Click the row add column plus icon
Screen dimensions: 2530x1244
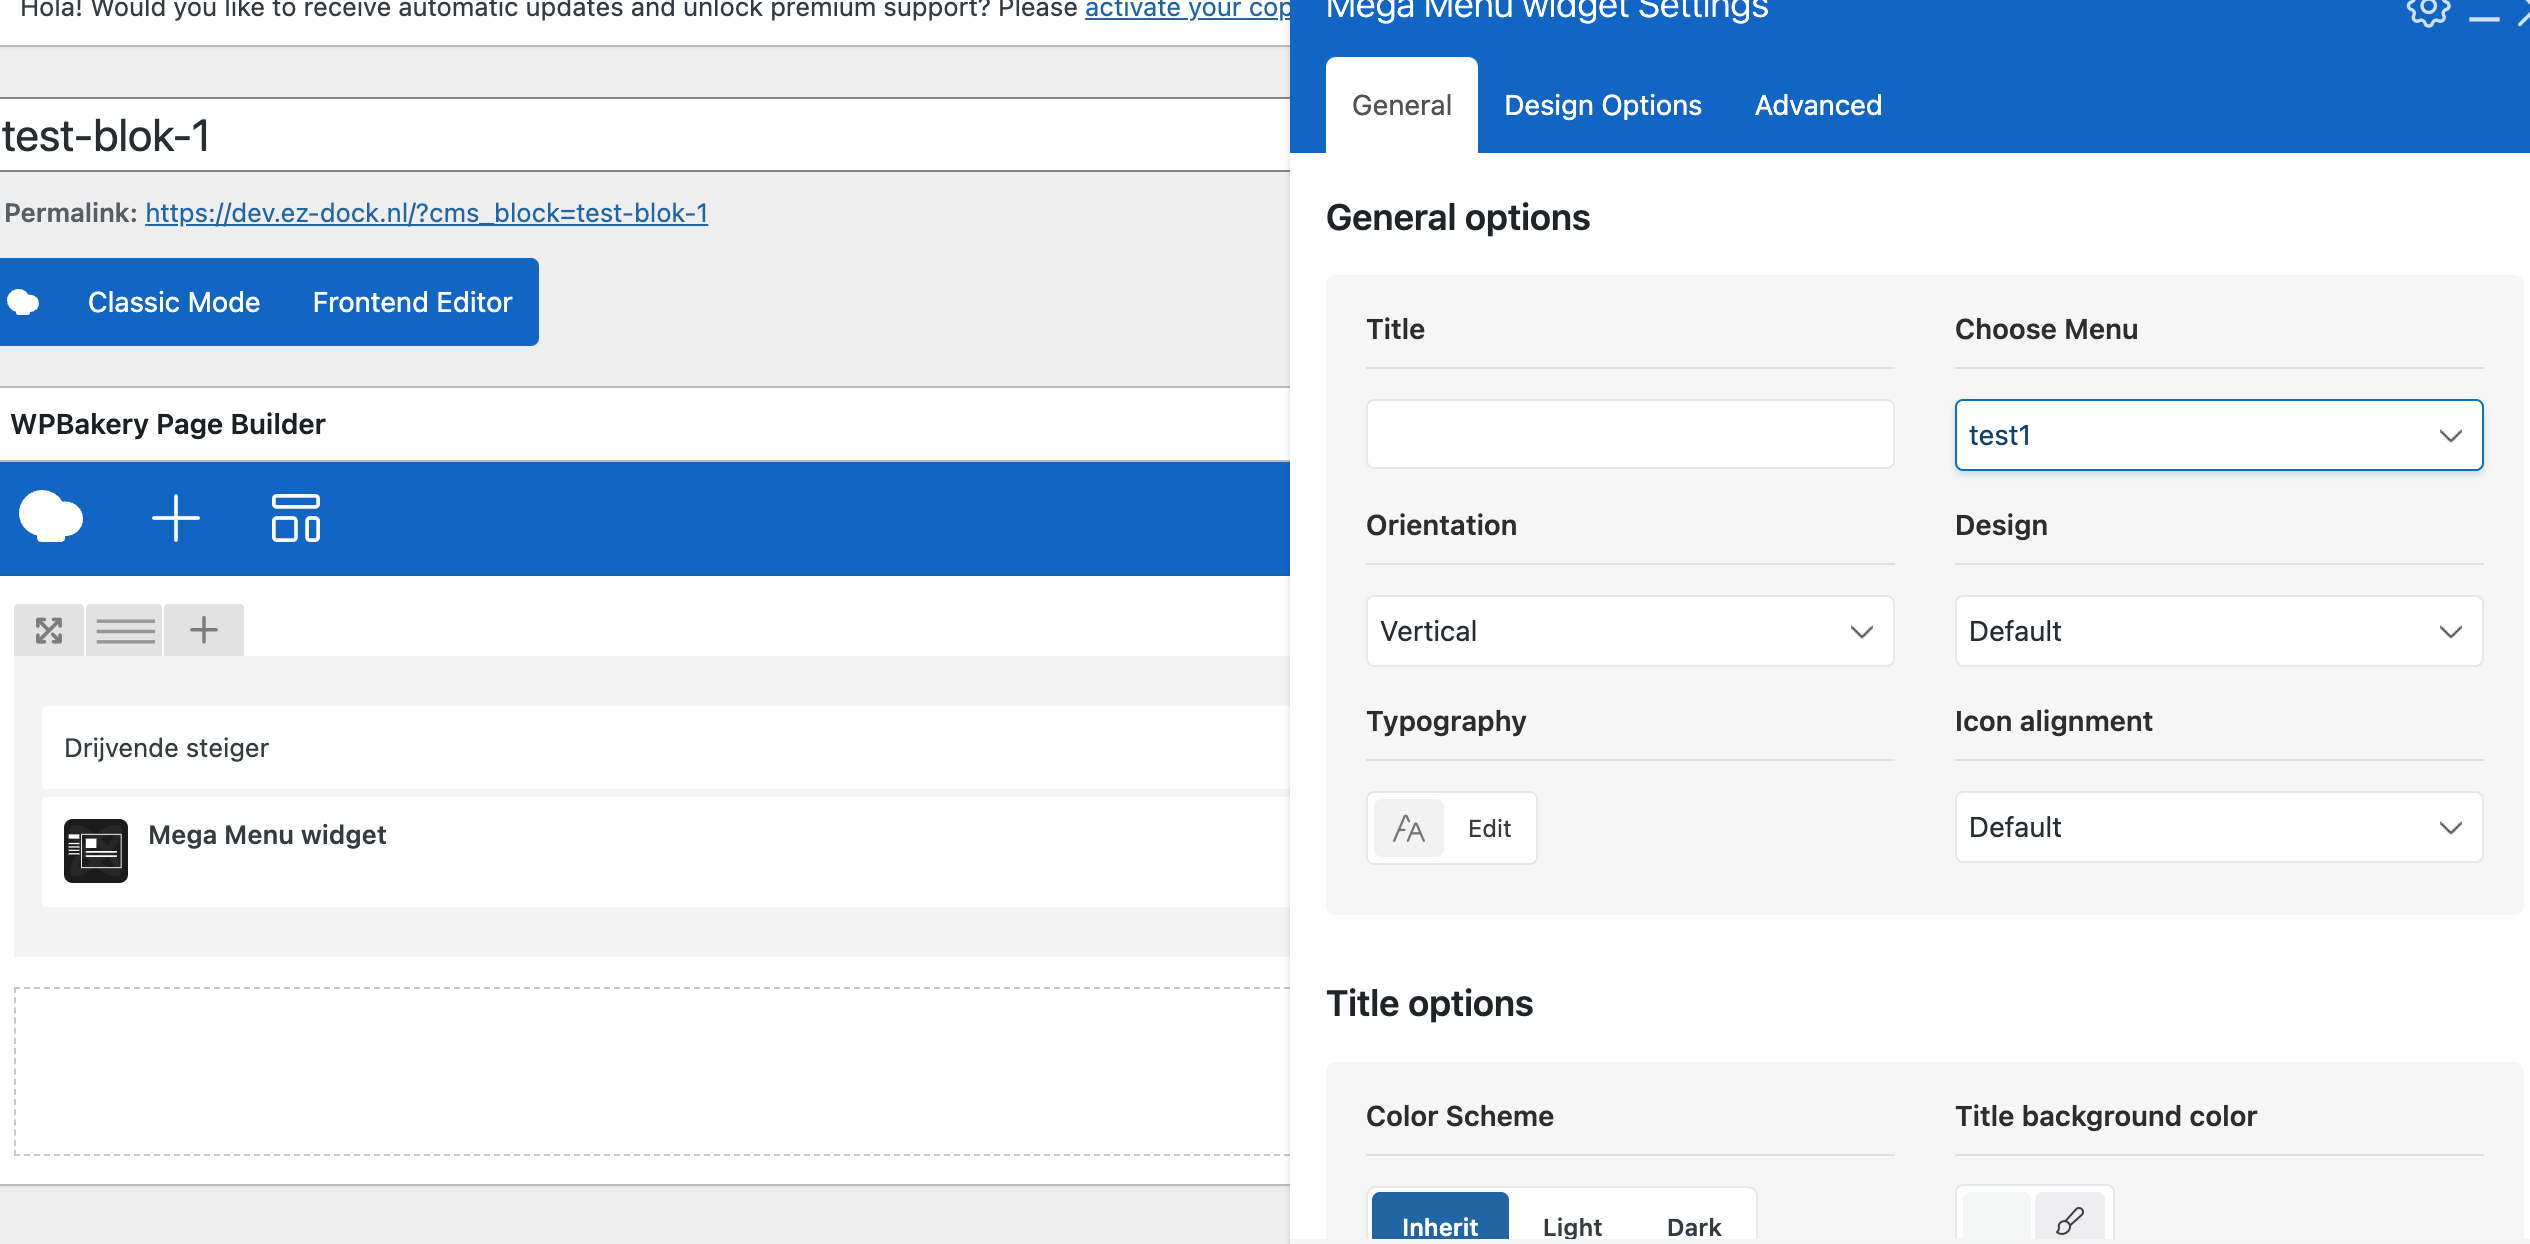(204, 630)
